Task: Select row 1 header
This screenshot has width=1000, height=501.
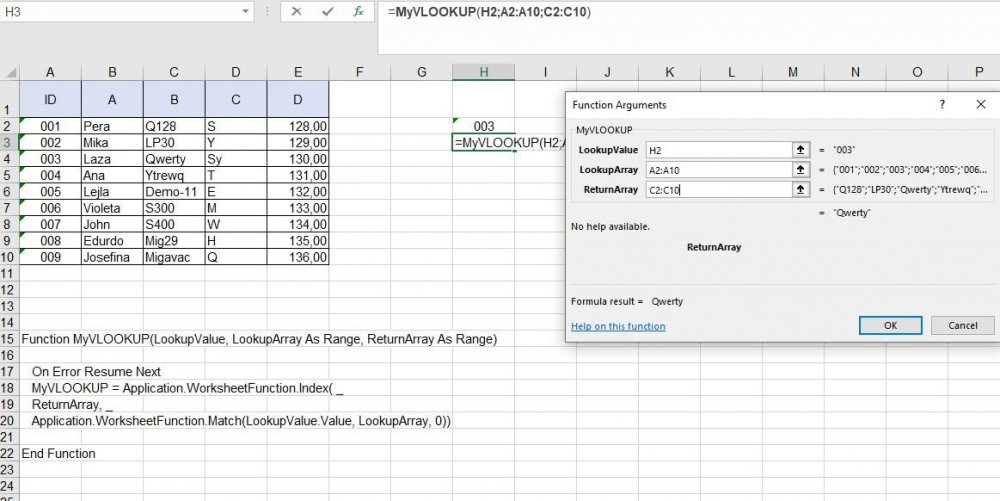Action: (10, 99)
